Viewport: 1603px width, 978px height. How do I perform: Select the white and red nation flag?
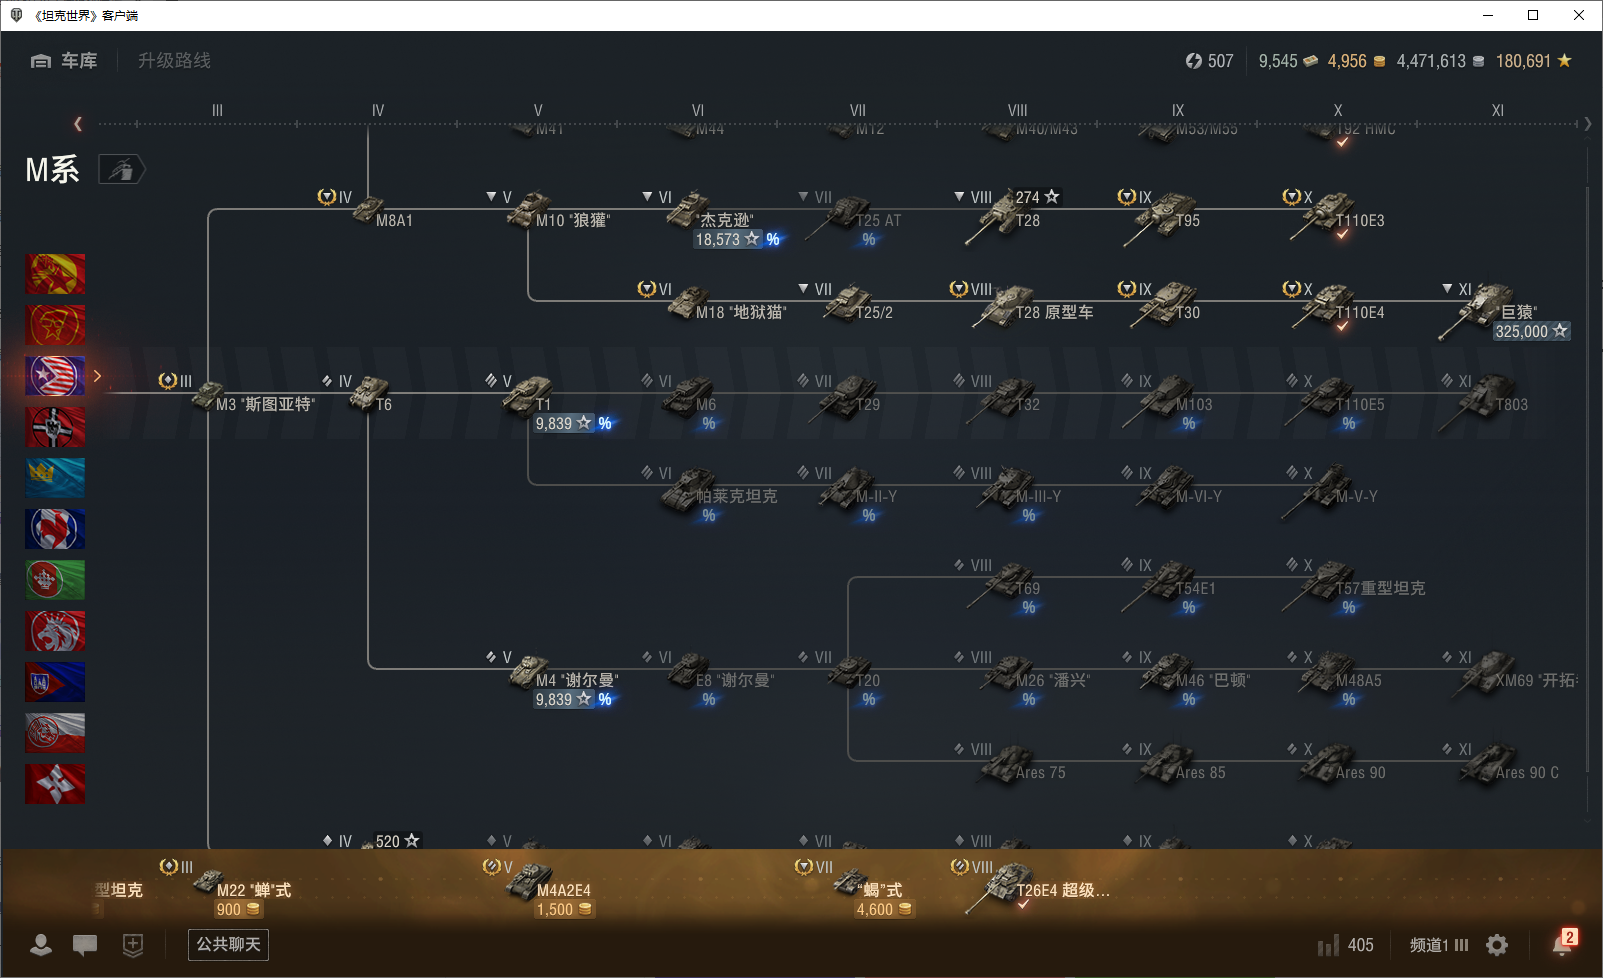point(55,733)
